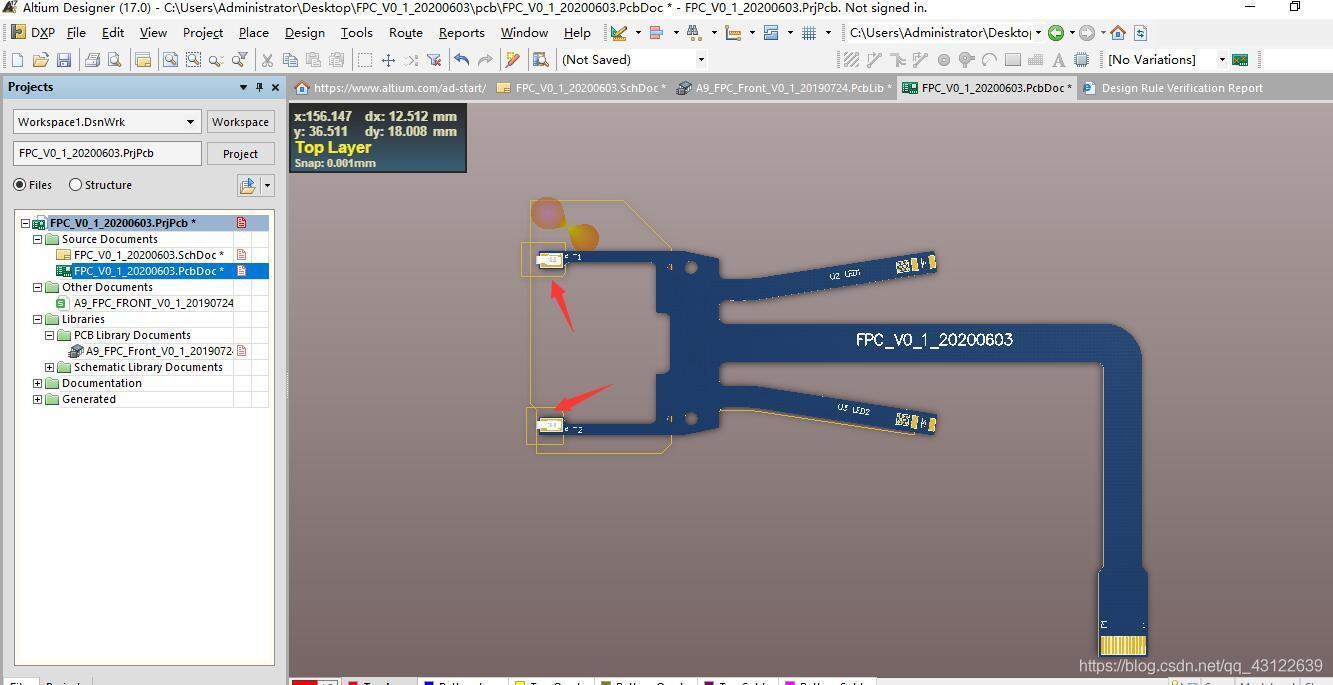Click the Place Via icon
Viewport: 1333px width, 685px height.
pos(966,60)
